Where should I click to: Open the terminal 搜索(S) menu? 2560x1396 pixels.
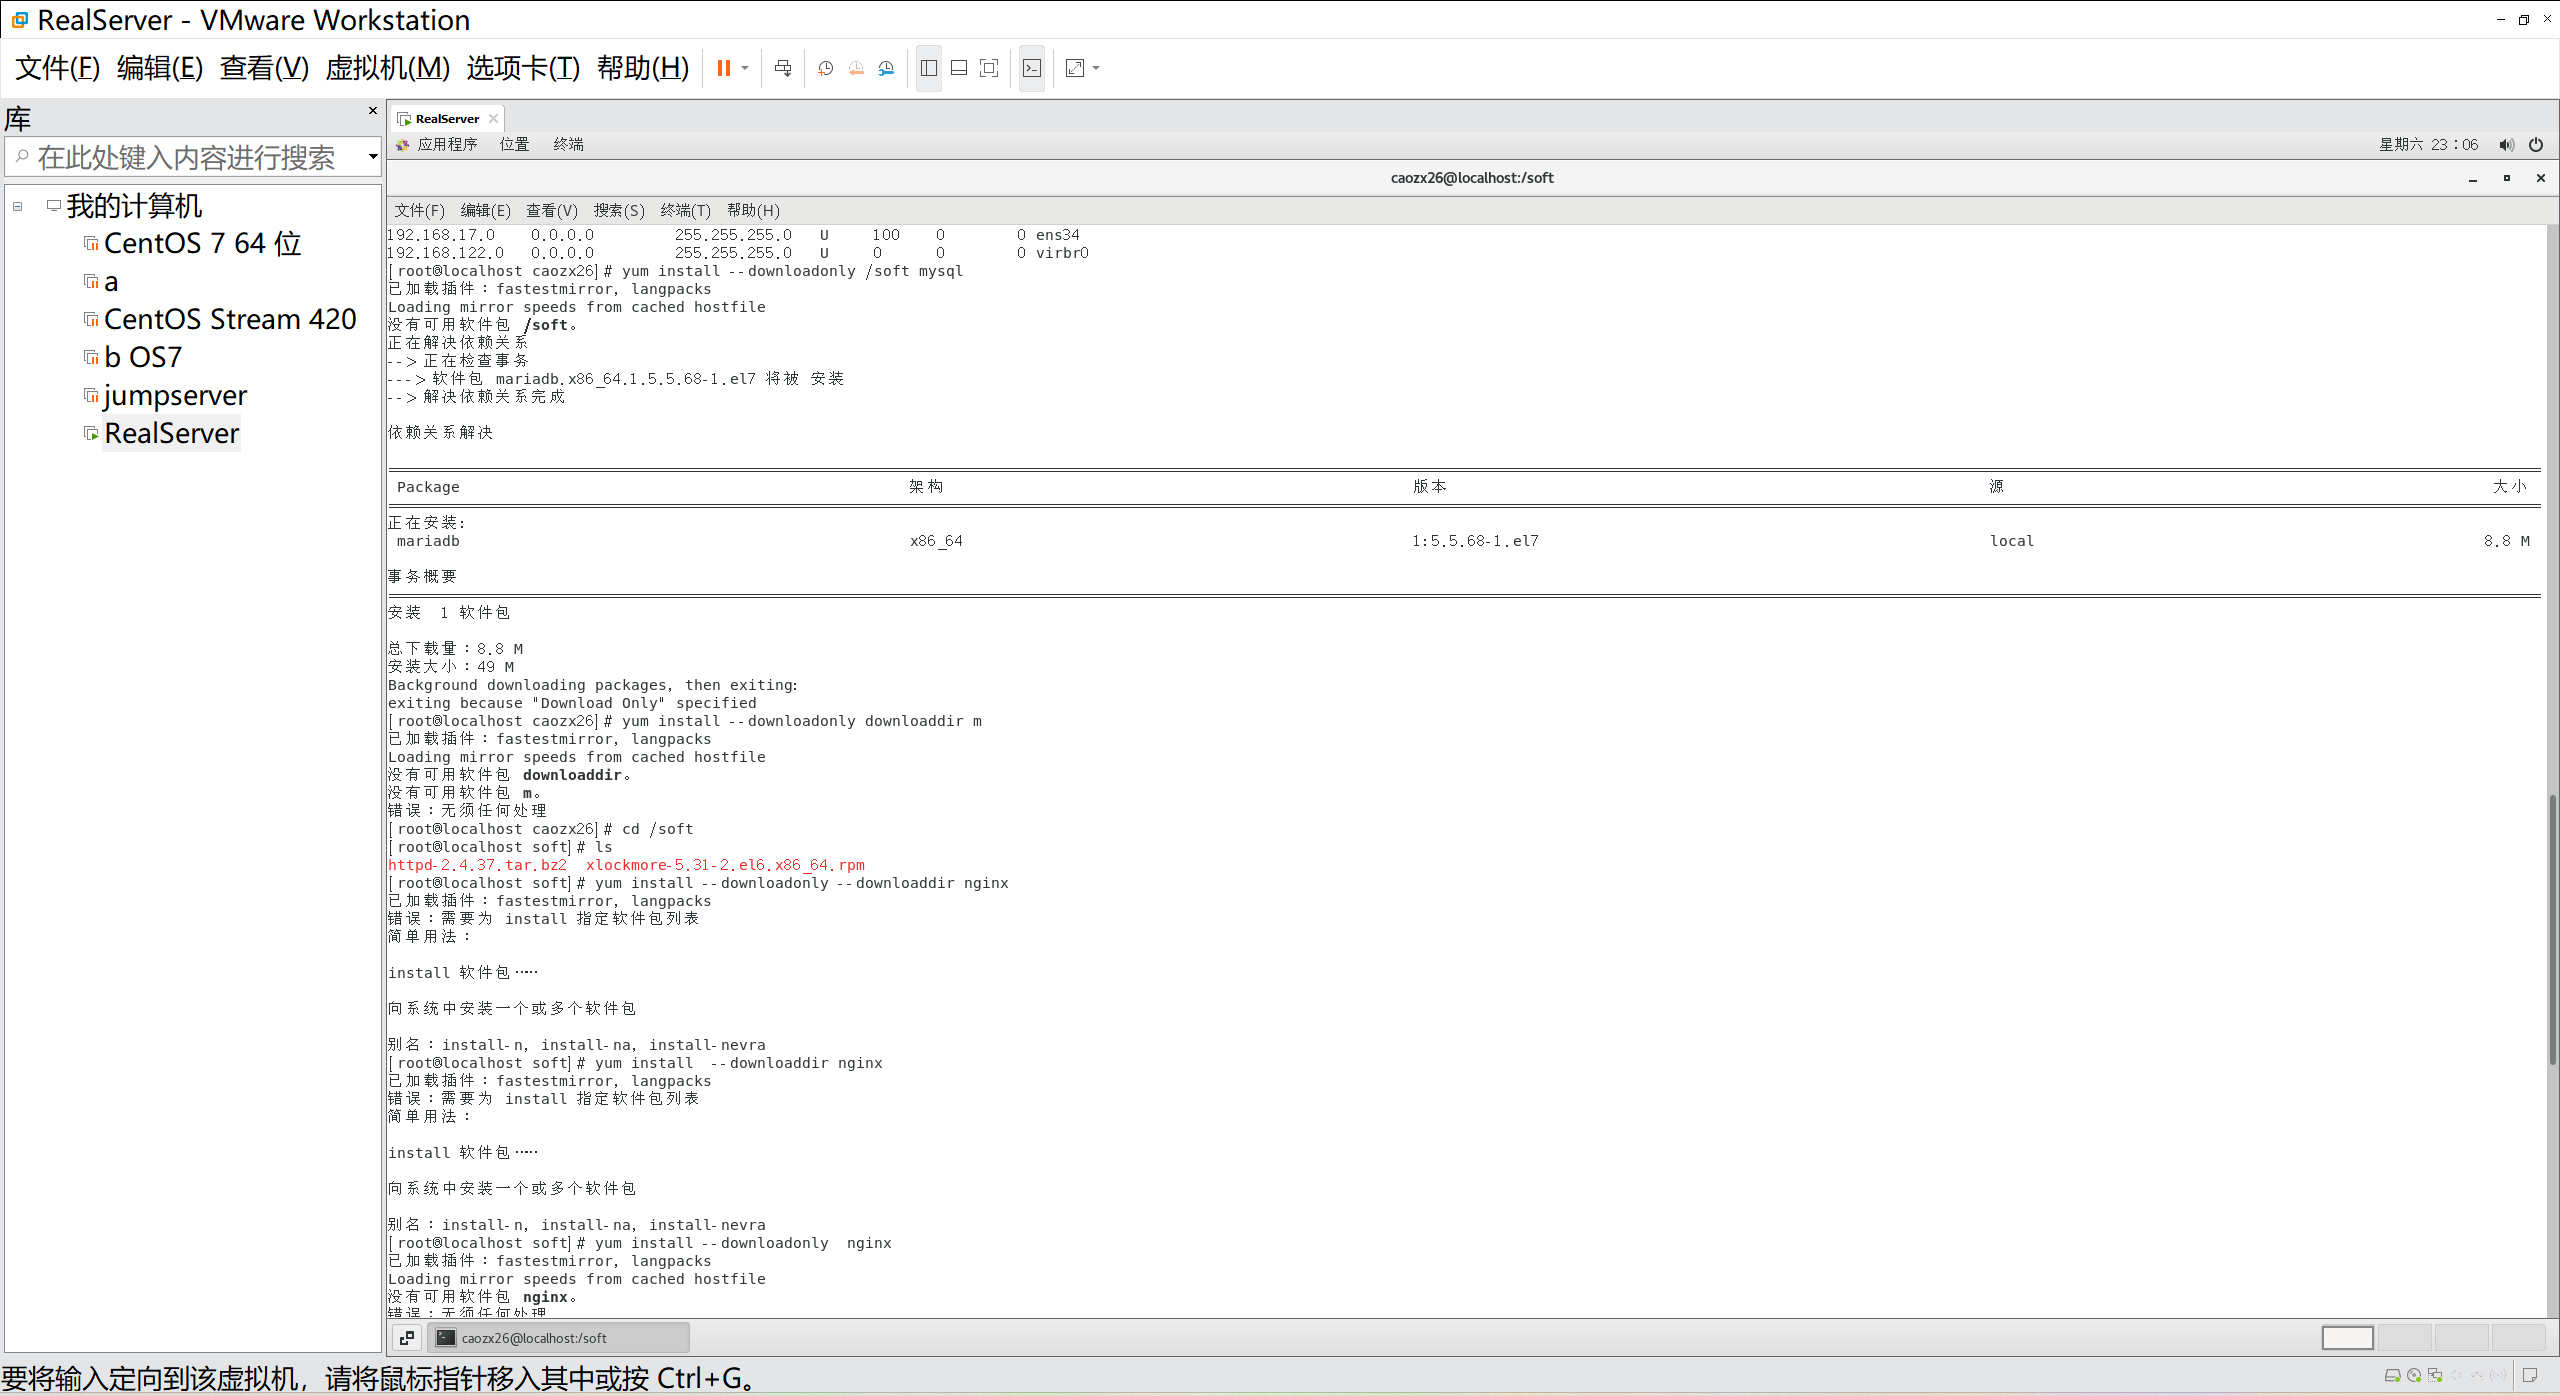[x=618, y=210]
